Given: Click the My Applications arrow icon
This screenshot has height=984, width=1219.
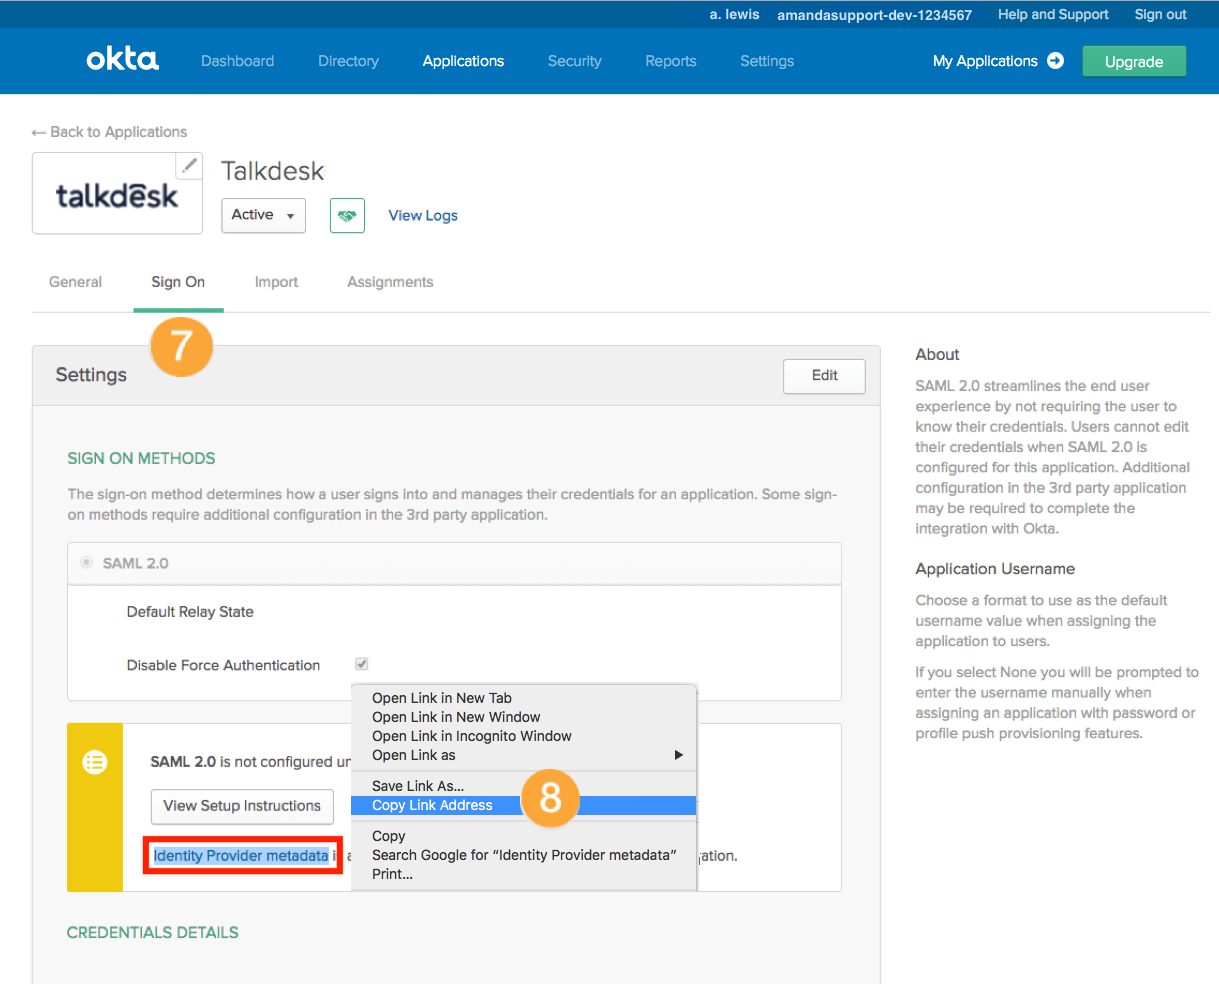Looking at the screenshot, I should pyautogui.click(x=1055, y=61).
